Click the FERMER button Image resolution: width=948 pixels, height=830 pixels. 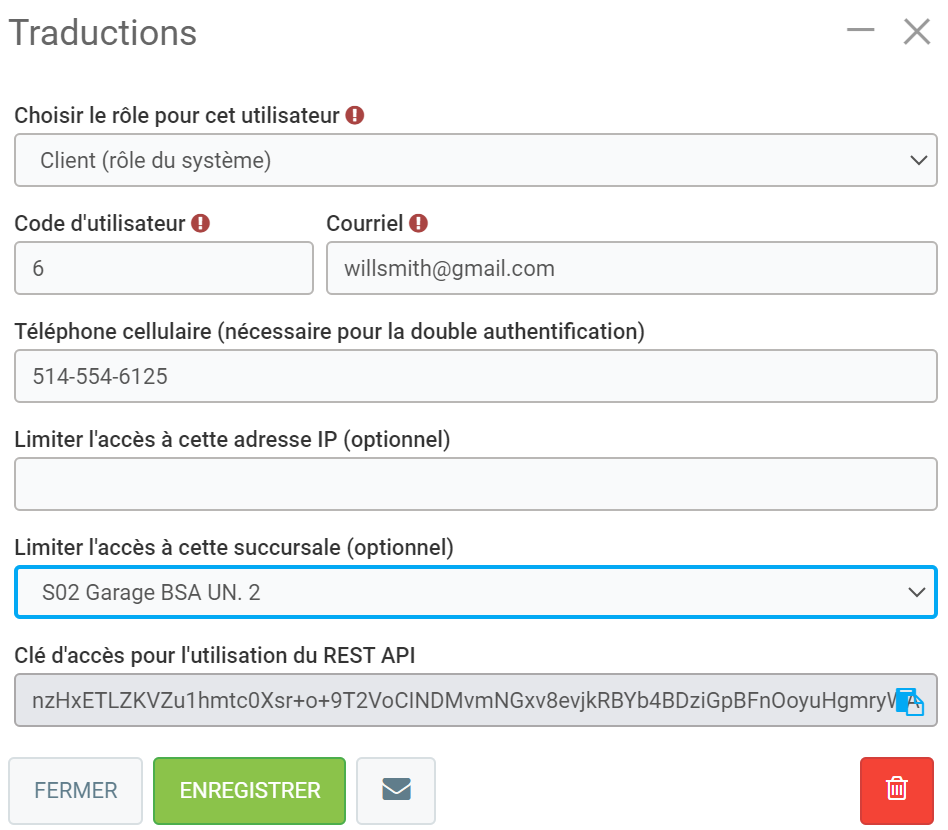(76, 790)
